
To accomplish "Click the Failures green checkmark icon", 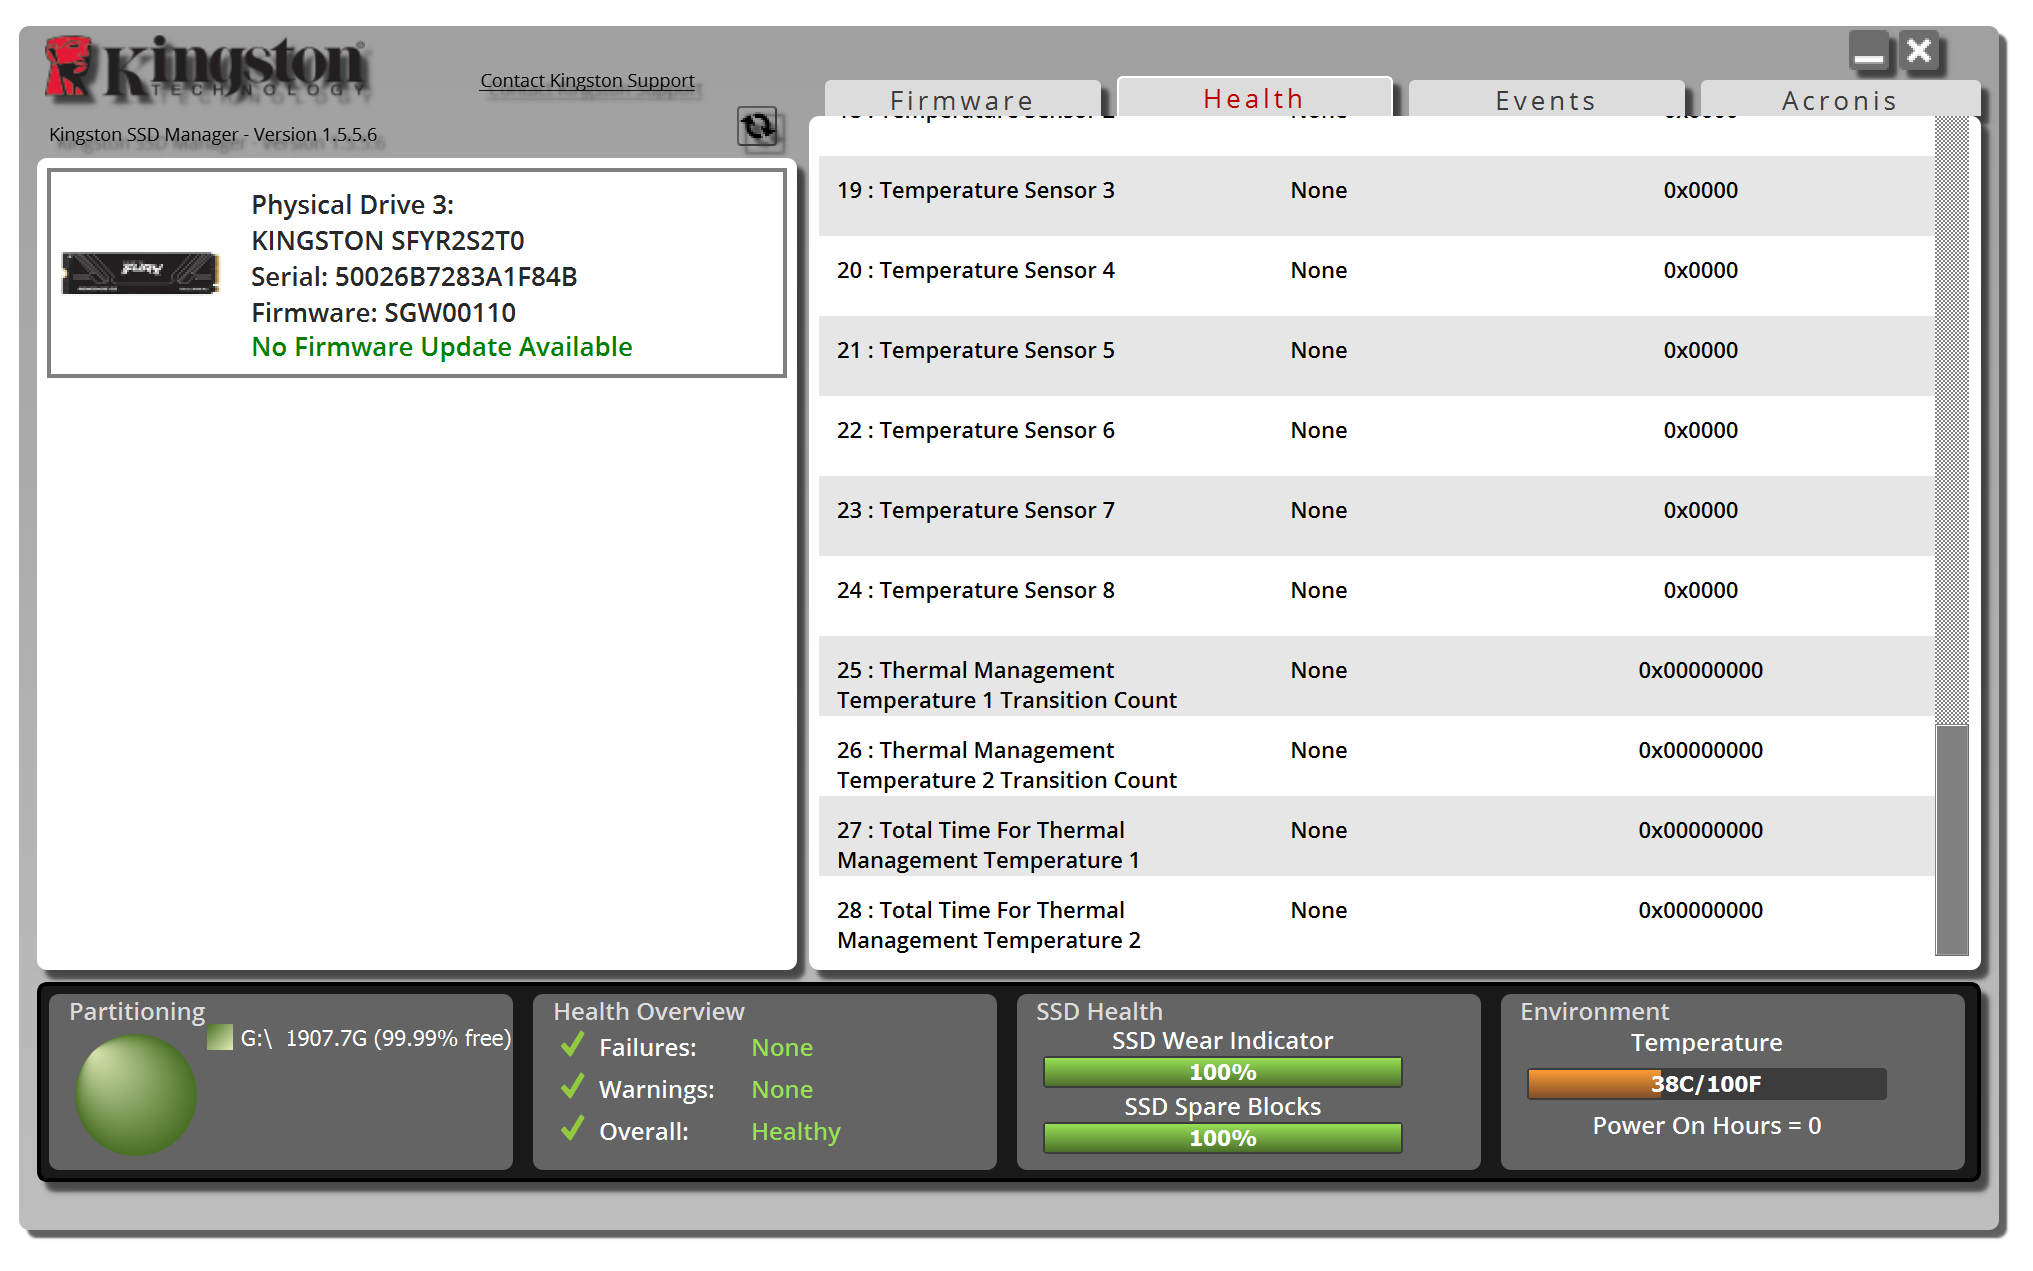I will (573, 1046).
